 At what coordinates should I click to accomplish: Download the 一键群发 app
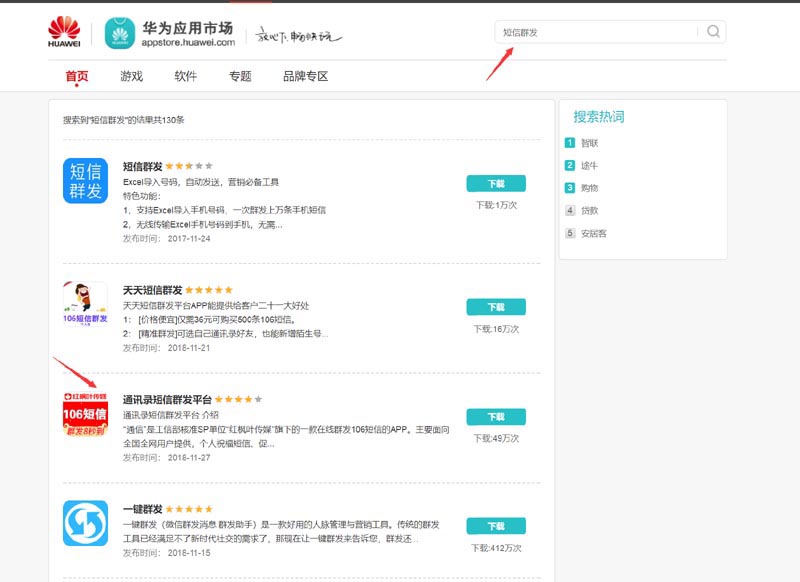[x=495, y=526]
